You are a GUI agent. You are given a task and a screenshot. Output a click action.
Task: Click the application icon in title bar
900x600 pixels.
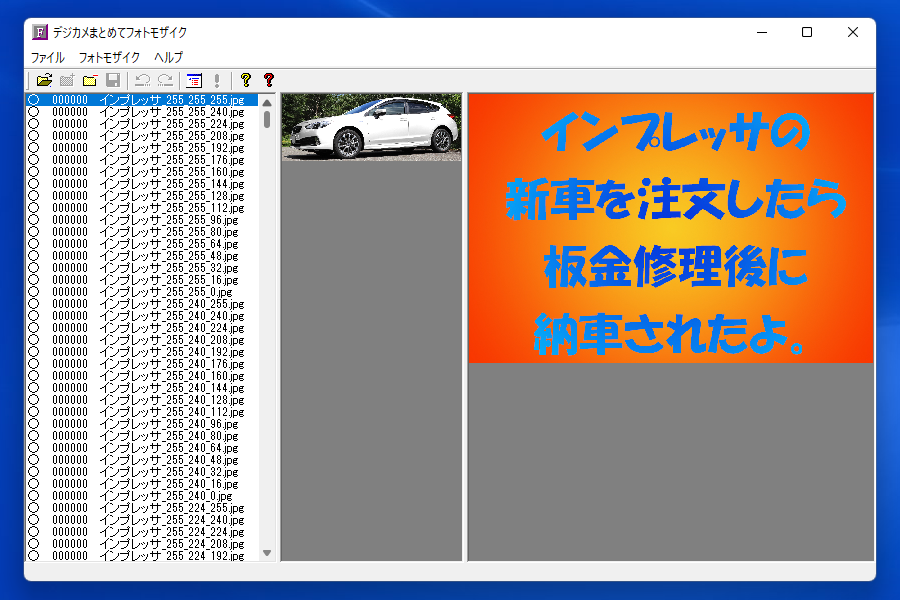39,32
